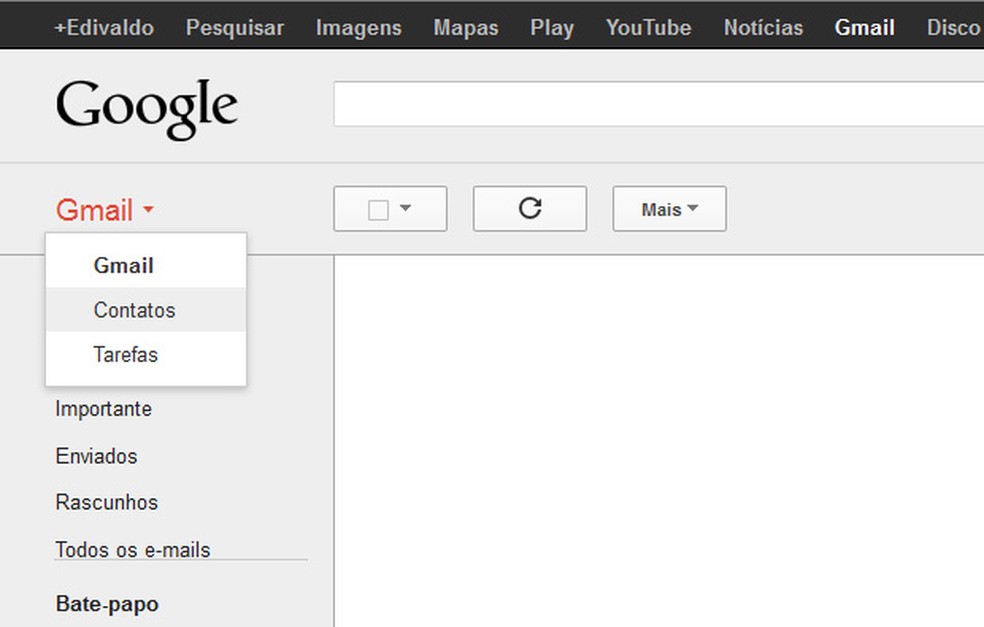Image resolution: width=984 pixels, height=627 pixels.
Task: Open Play in the top bar
Action: (552, 28)
